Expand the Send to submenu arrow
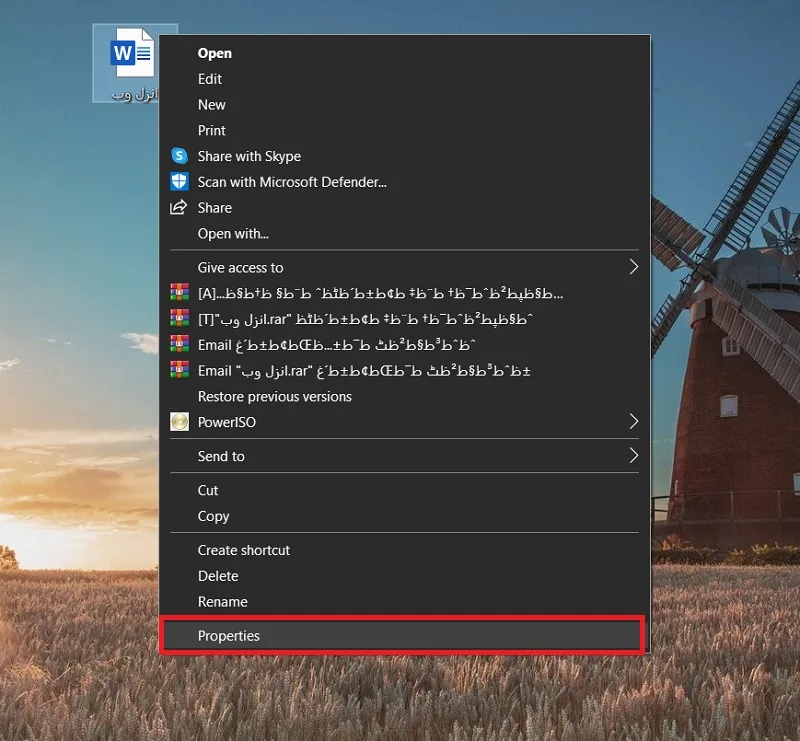Viewport: 800px width, 741px height. 633,456
